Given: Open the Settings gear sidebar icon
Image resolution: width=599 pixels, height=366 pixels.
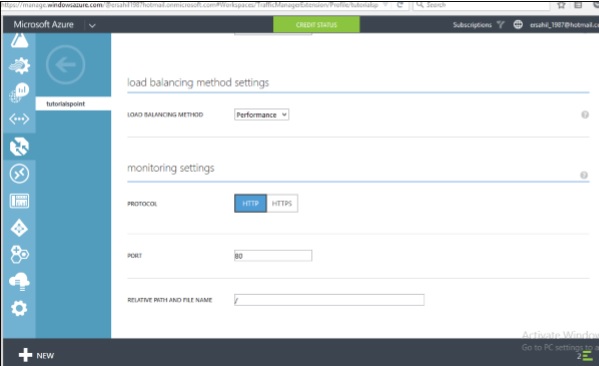Looking at the screenshot, I should (19, 308).
